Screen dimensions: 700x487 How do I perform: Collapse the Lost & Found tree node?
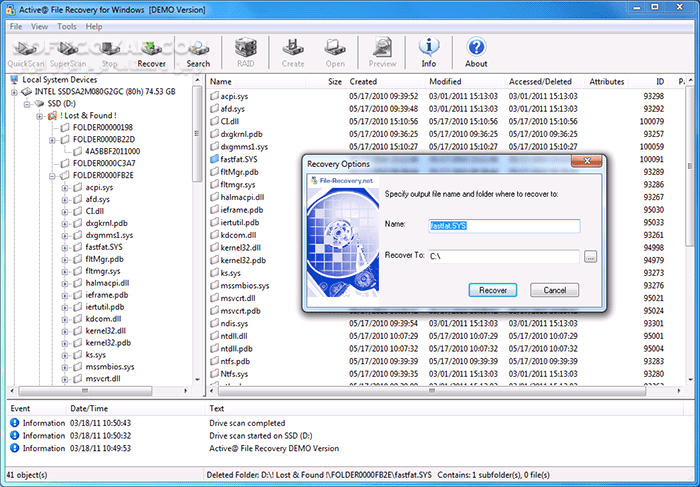[x=39, y=115]
